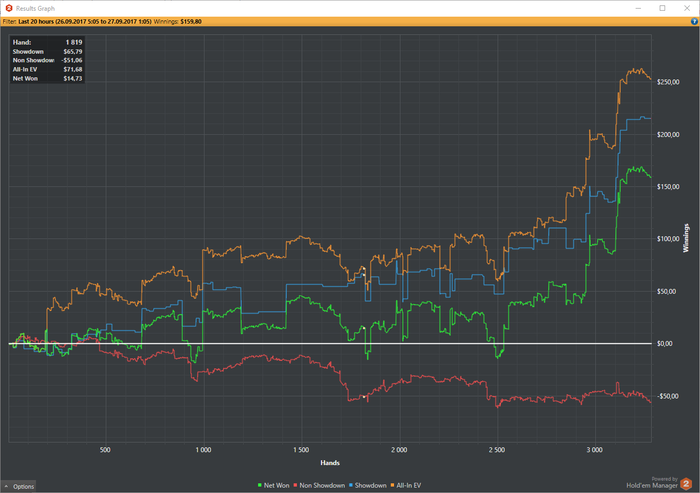Click the 2 500 x-axis tick label
The width and height of the screenshot is (700, 493).
coord(496,450)
